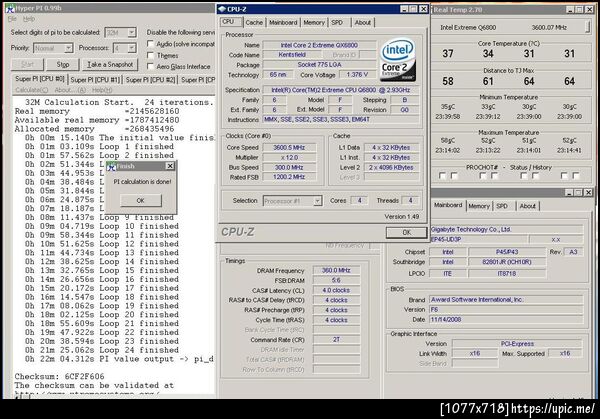The height and width of the screenshot is (419, 600).
Task: Click the CAS# Latency 4.0 clocks value
Action: (336, 290)
